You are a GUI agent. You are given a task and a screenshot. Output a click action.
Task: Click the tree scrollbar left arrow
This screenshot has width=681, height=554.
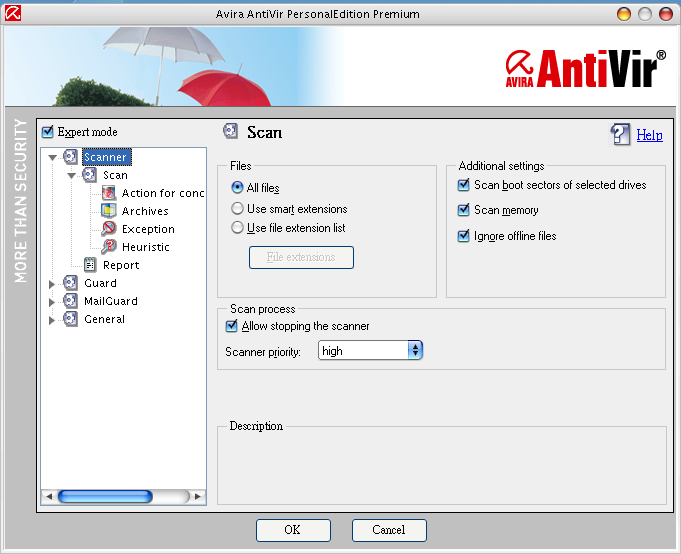[49, 496]
